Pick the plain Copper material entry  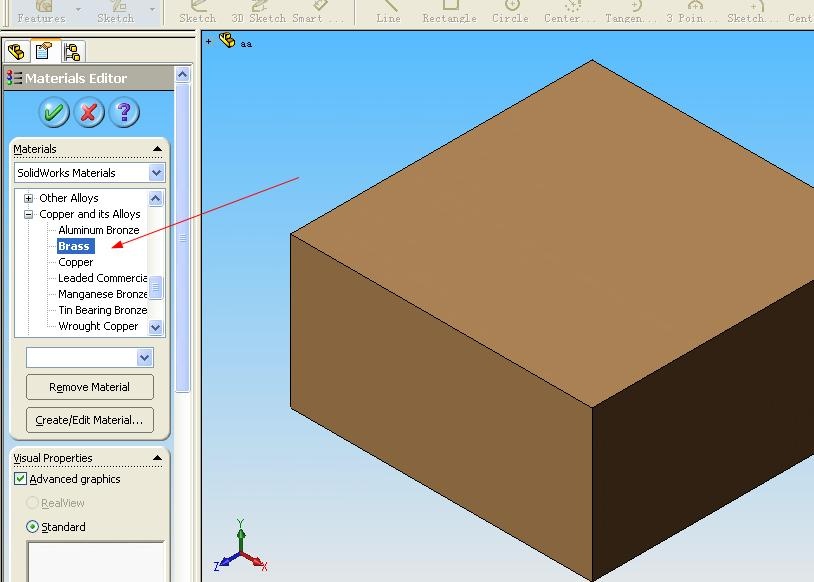[x=76, y=262]
